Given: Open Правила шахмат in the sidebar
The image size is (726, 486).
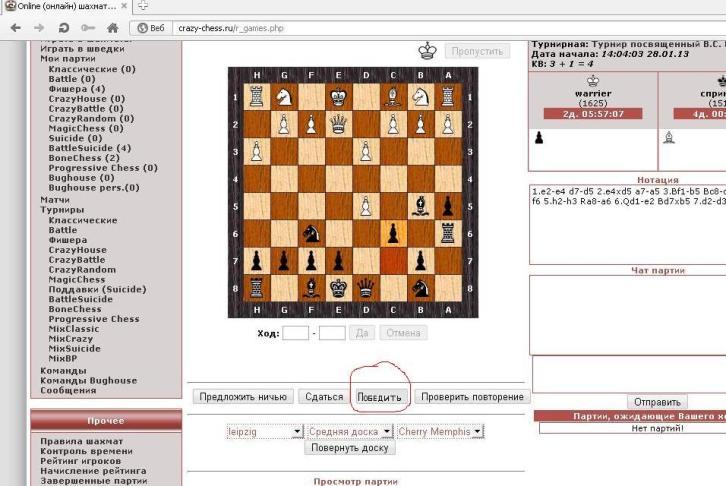Looking at the screenshot, I should (x=82, y=441).
